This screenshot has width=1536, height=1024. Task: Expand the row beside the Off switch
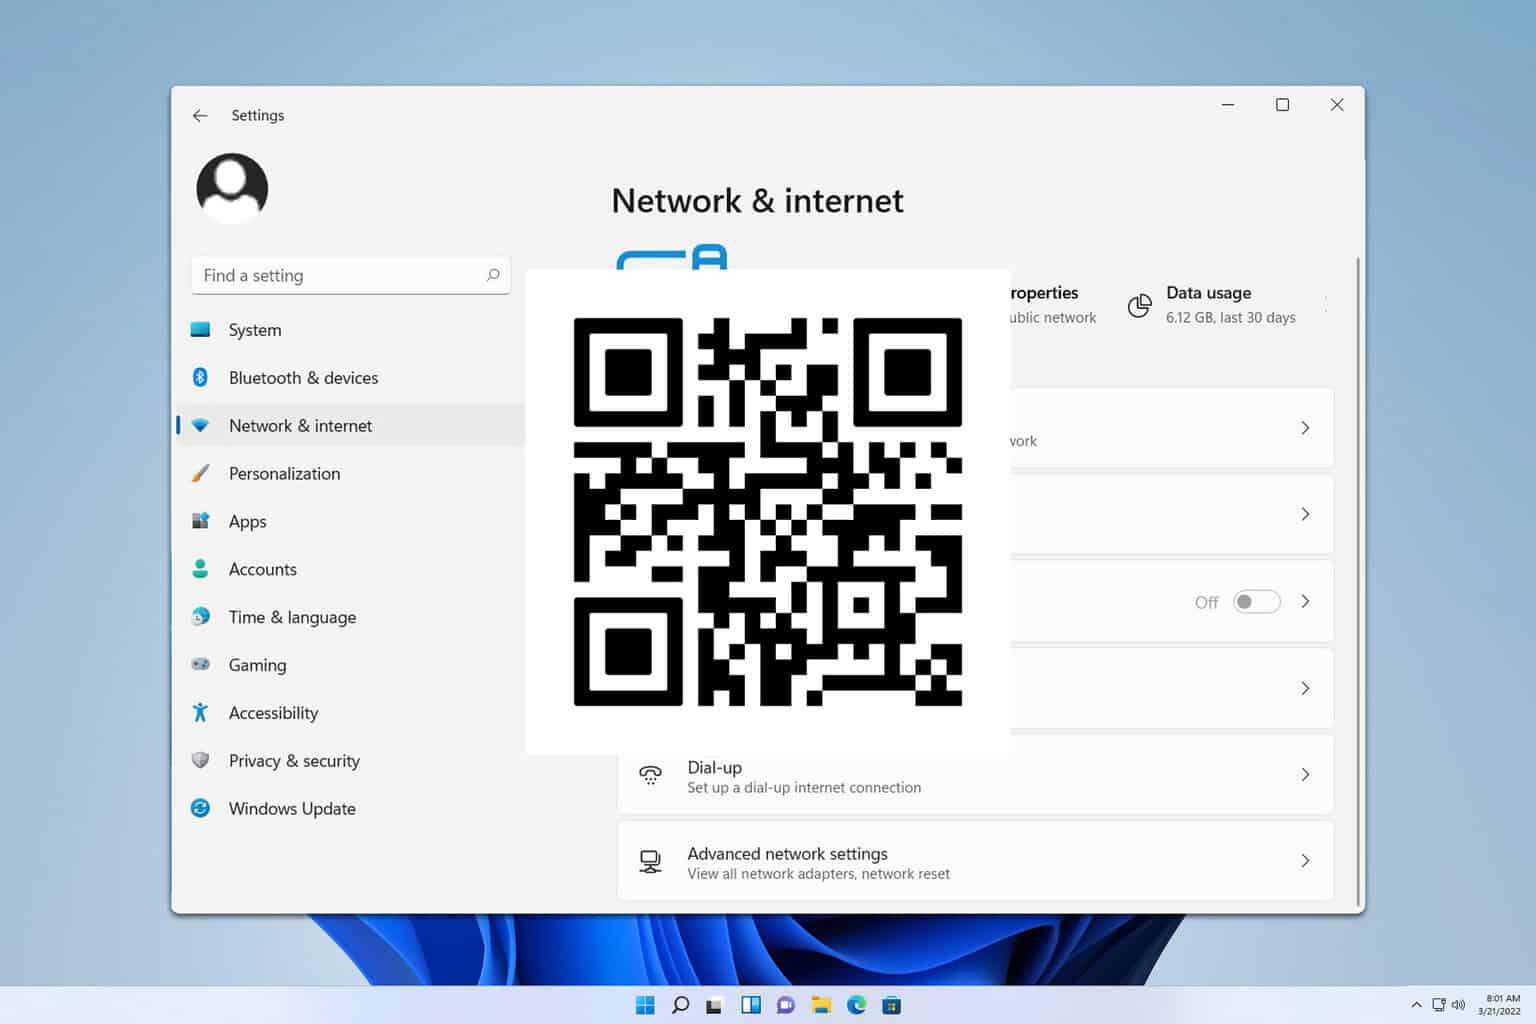[x=1305, y=601]
